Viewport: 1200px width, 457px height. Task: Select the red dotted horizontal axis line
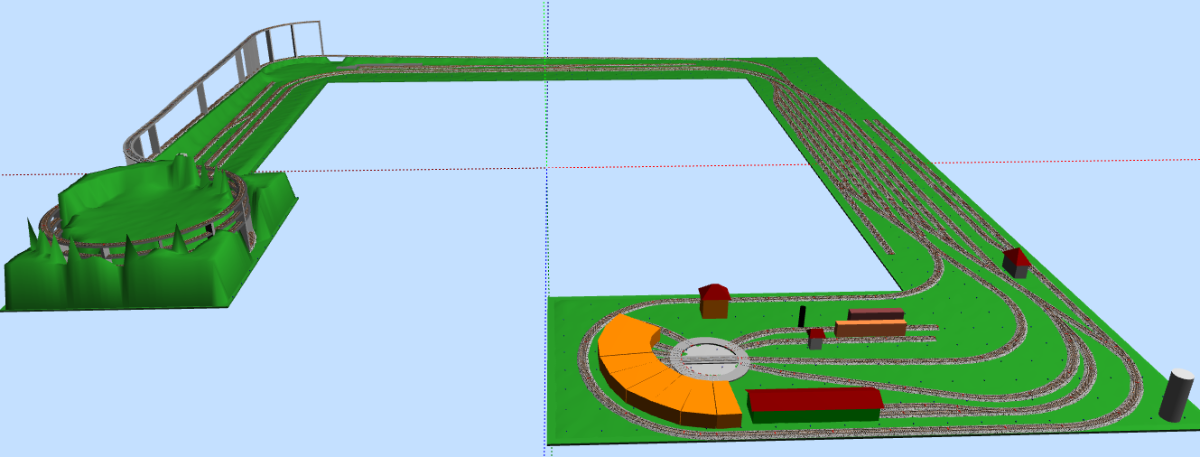pos(400,169)
